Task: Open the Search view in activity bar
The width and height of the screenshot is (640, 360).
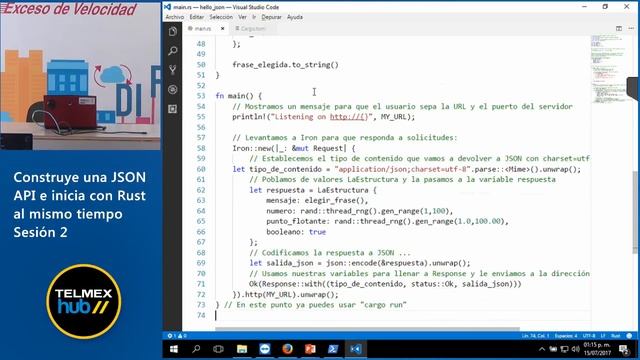Action: [173, 51]
